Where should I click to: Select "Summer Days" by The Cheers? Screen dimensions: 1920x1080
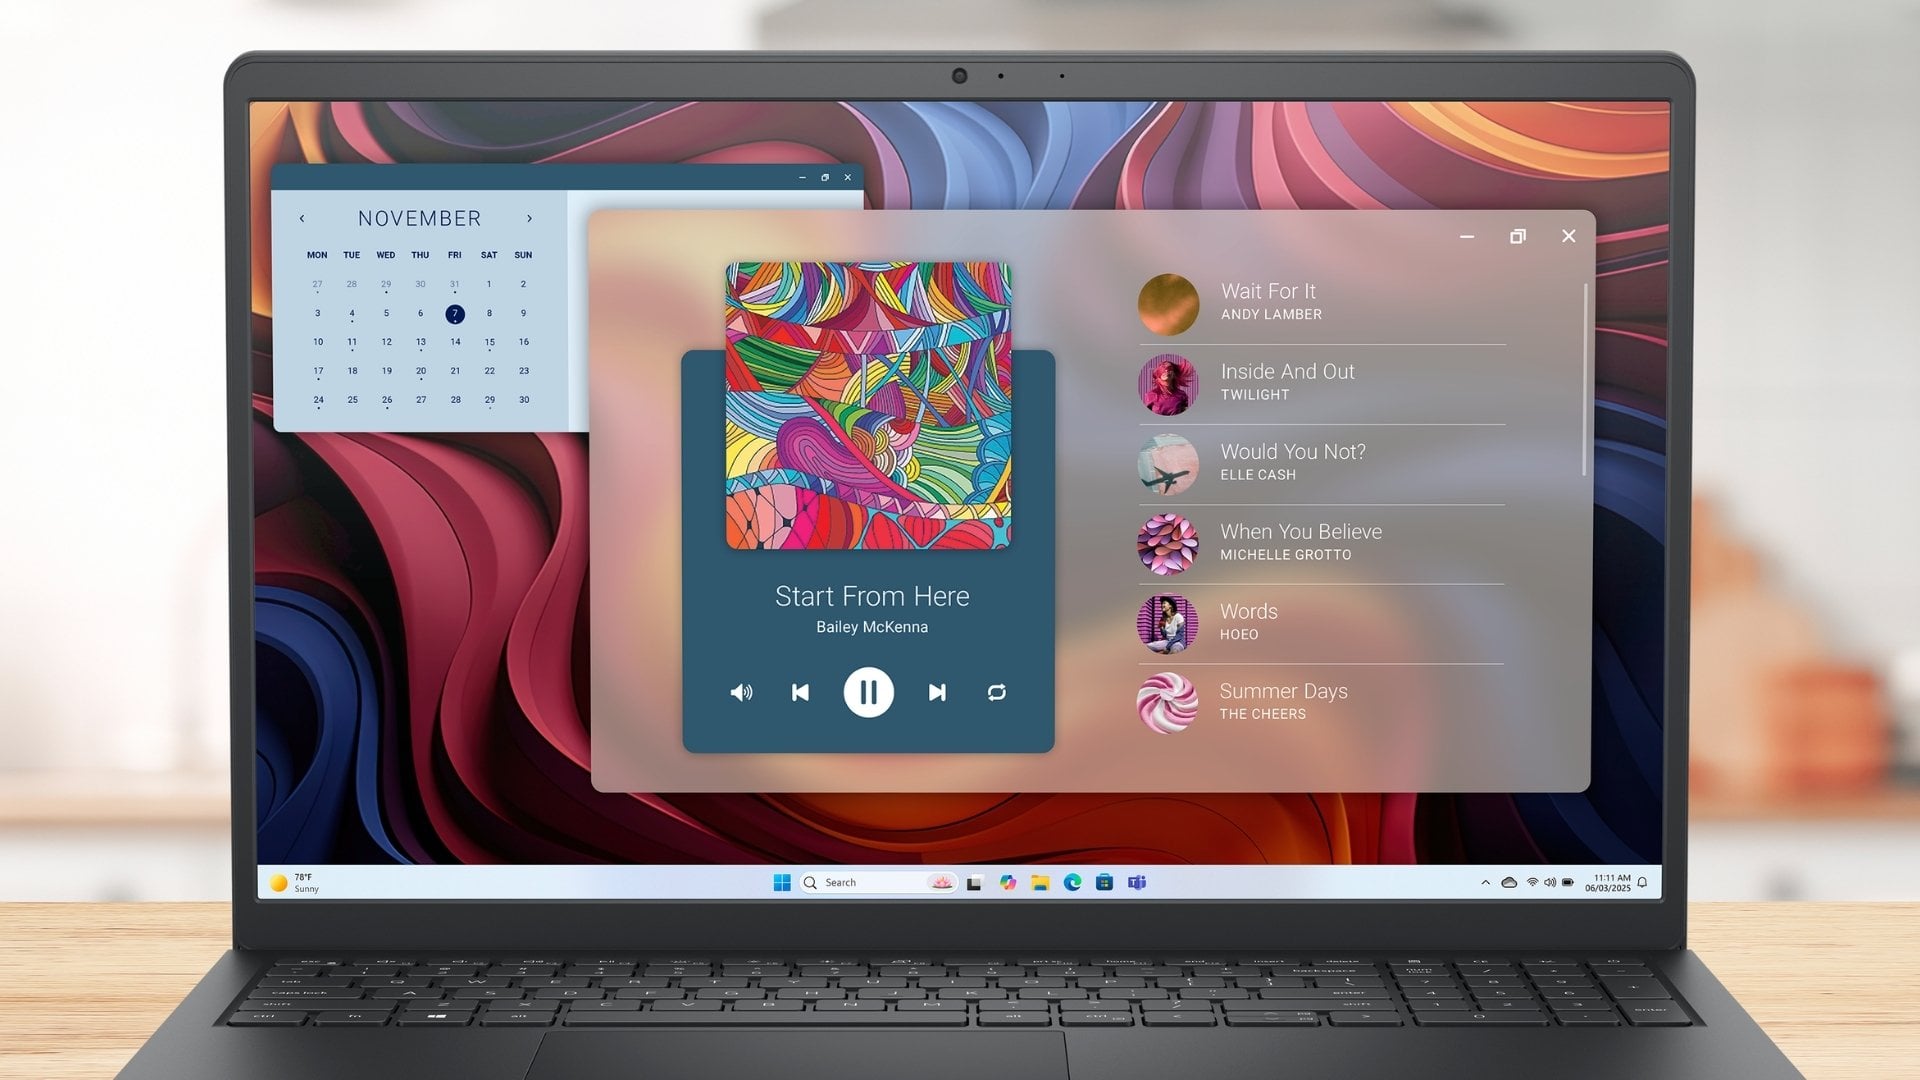point(1283,700)
